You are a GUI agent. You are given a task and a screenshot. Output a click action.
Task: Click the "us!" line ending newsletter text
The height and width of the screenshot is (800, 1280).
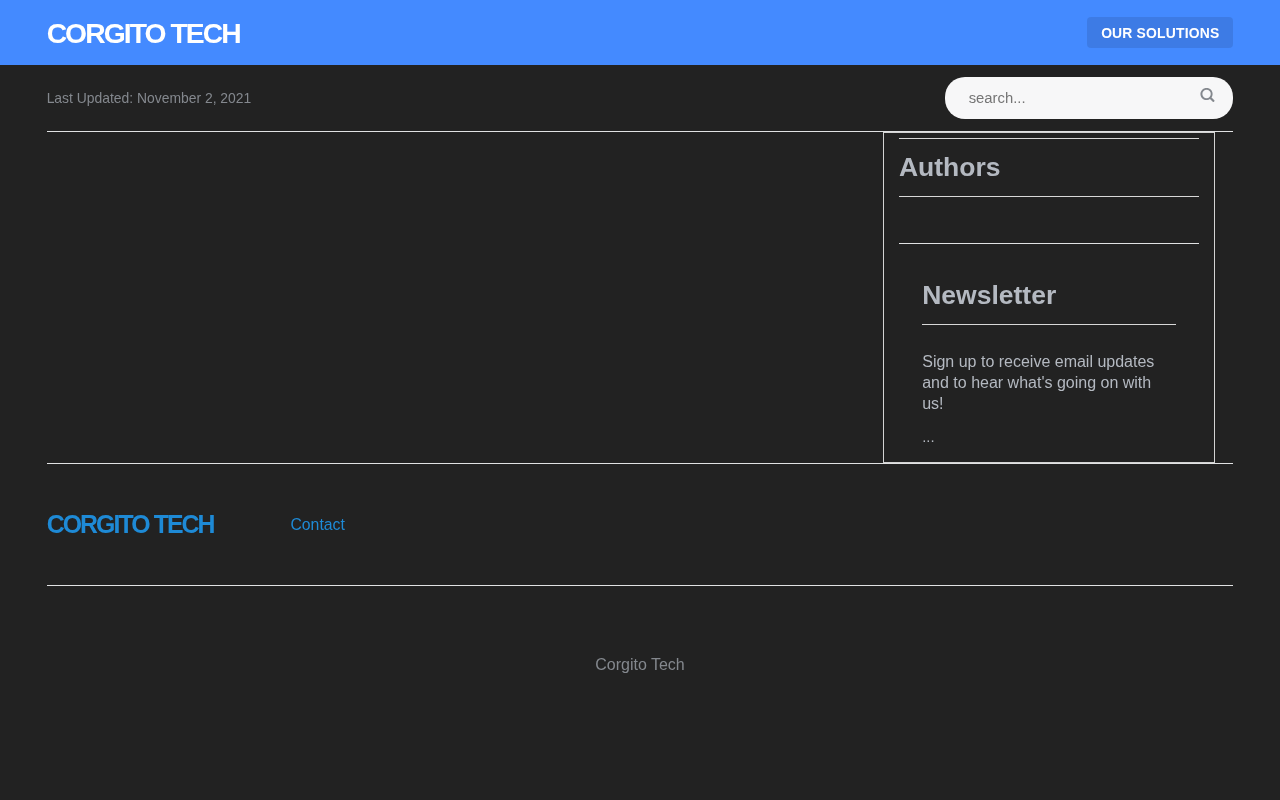(932, 403)
